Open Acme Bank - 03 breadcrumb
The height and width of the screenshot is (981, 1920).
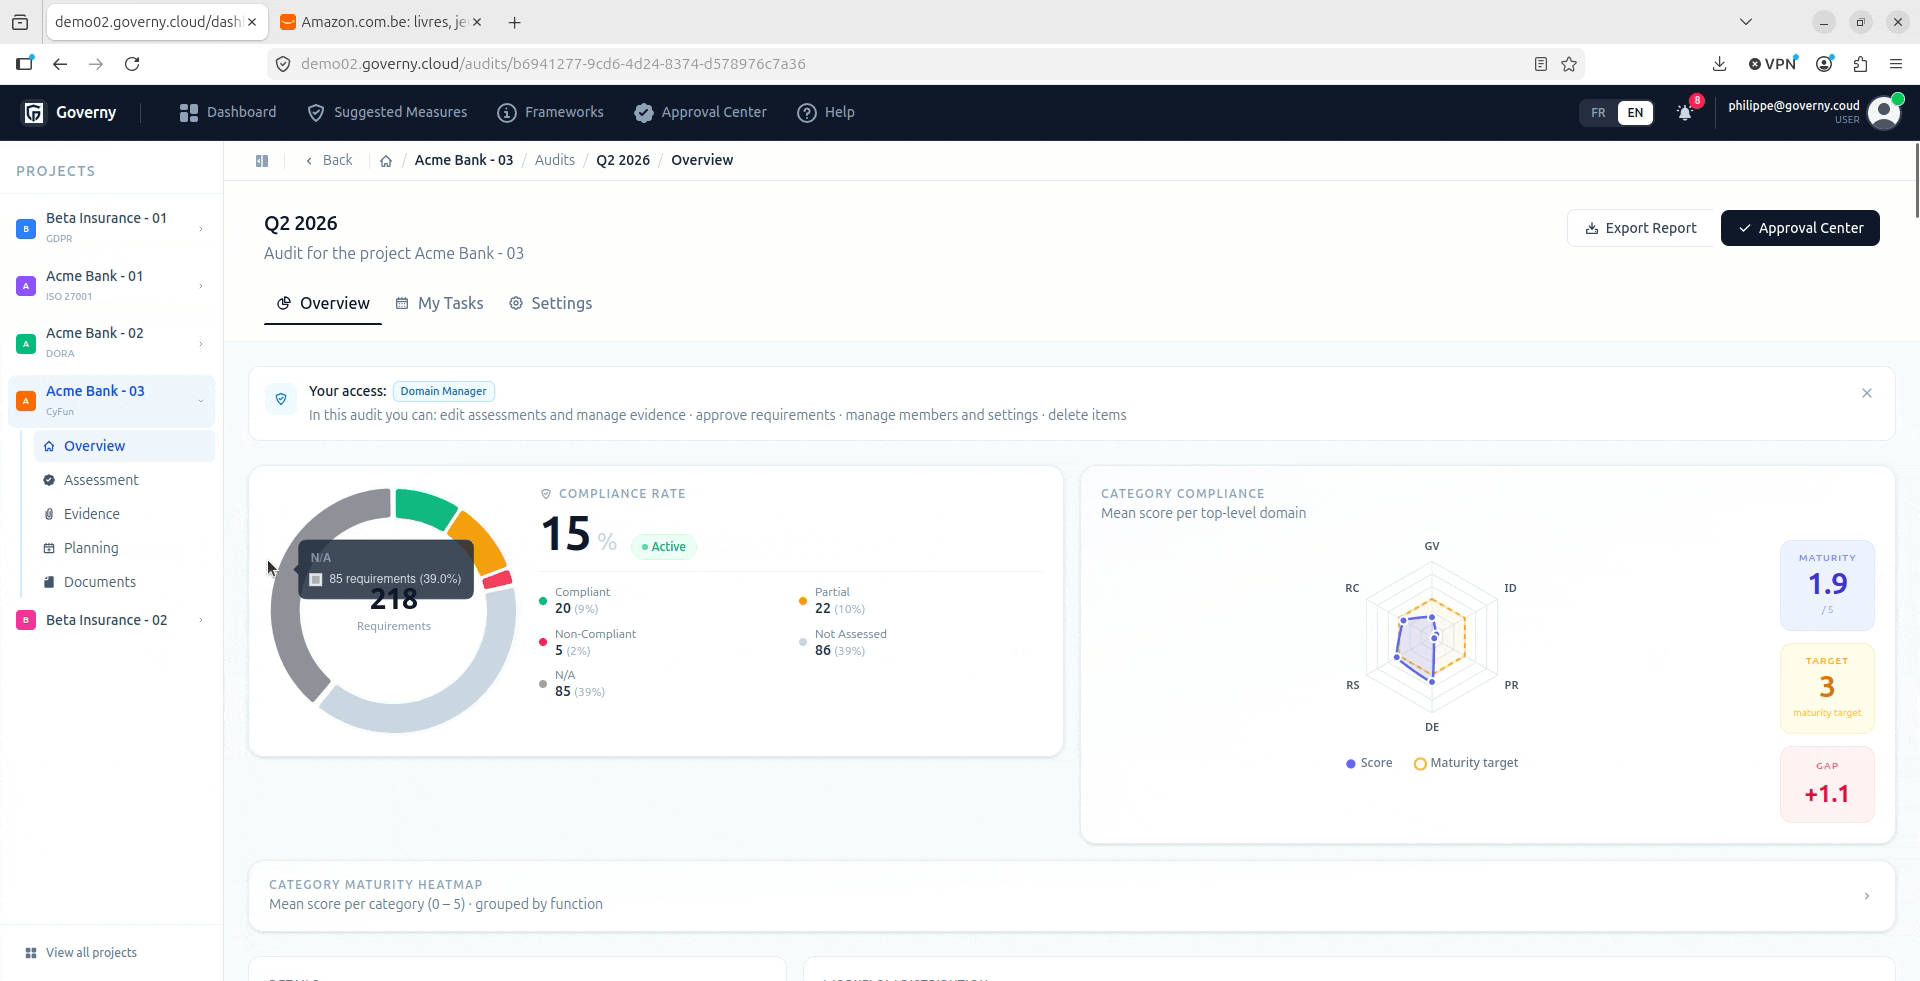(x=464, y=161)
